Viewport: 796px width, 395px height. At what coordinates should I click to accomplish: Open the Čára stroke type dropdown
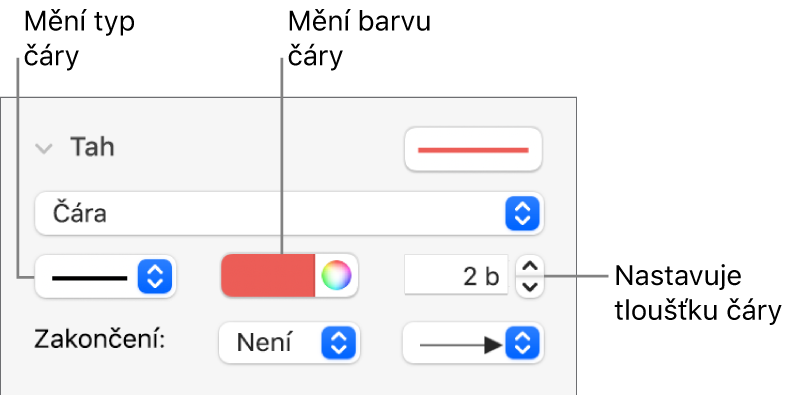pyautogui.click(x=289, y=213)
